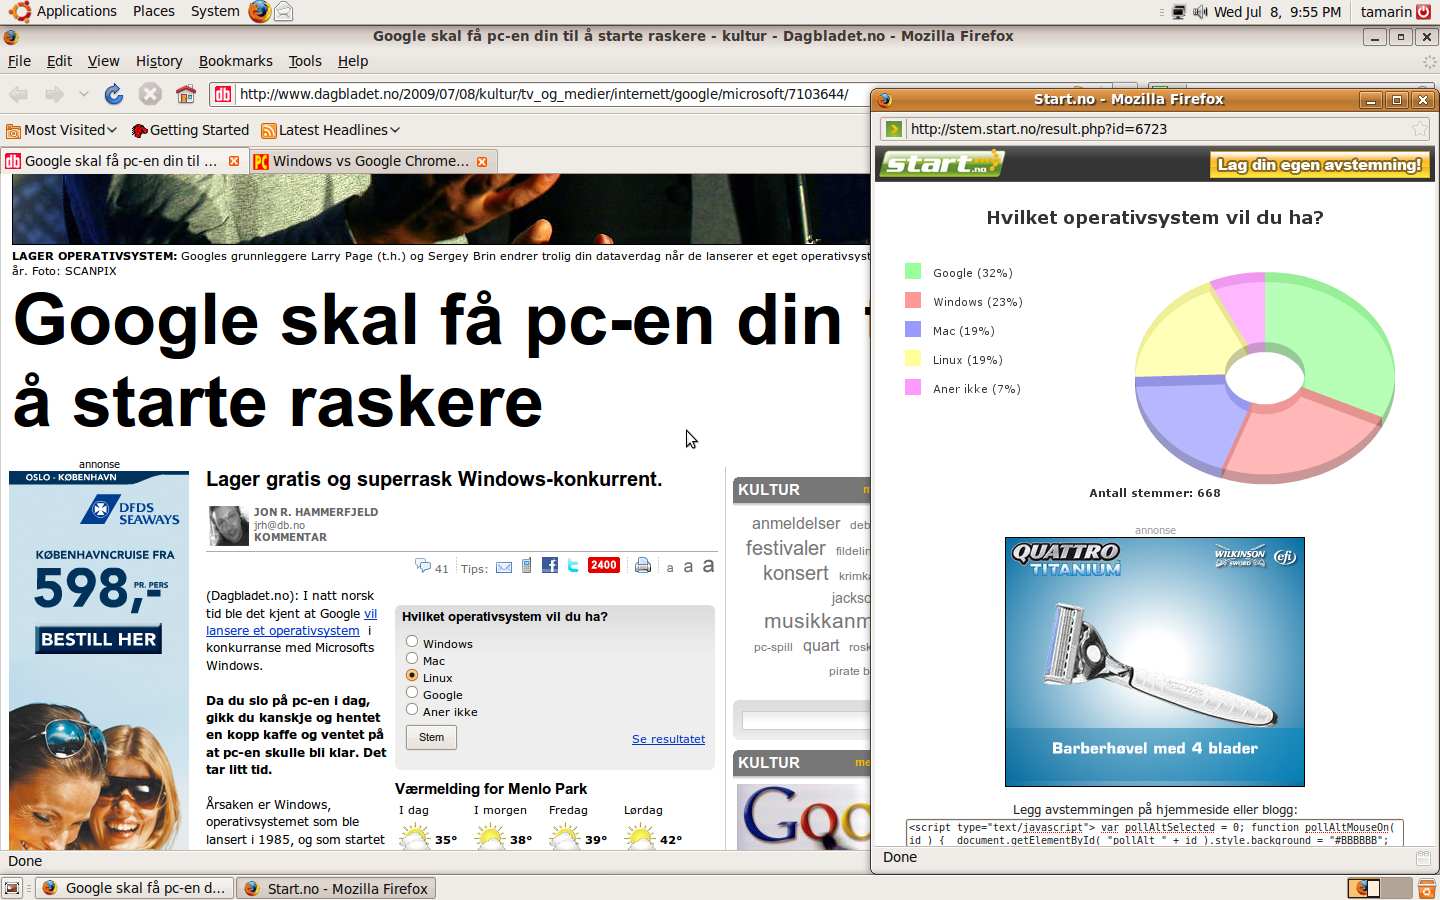This screenshot has width=1440, height=900.
Task: Click Lag din egen avstemning button
Action: pyautogui.click(x=1320, y=165)
